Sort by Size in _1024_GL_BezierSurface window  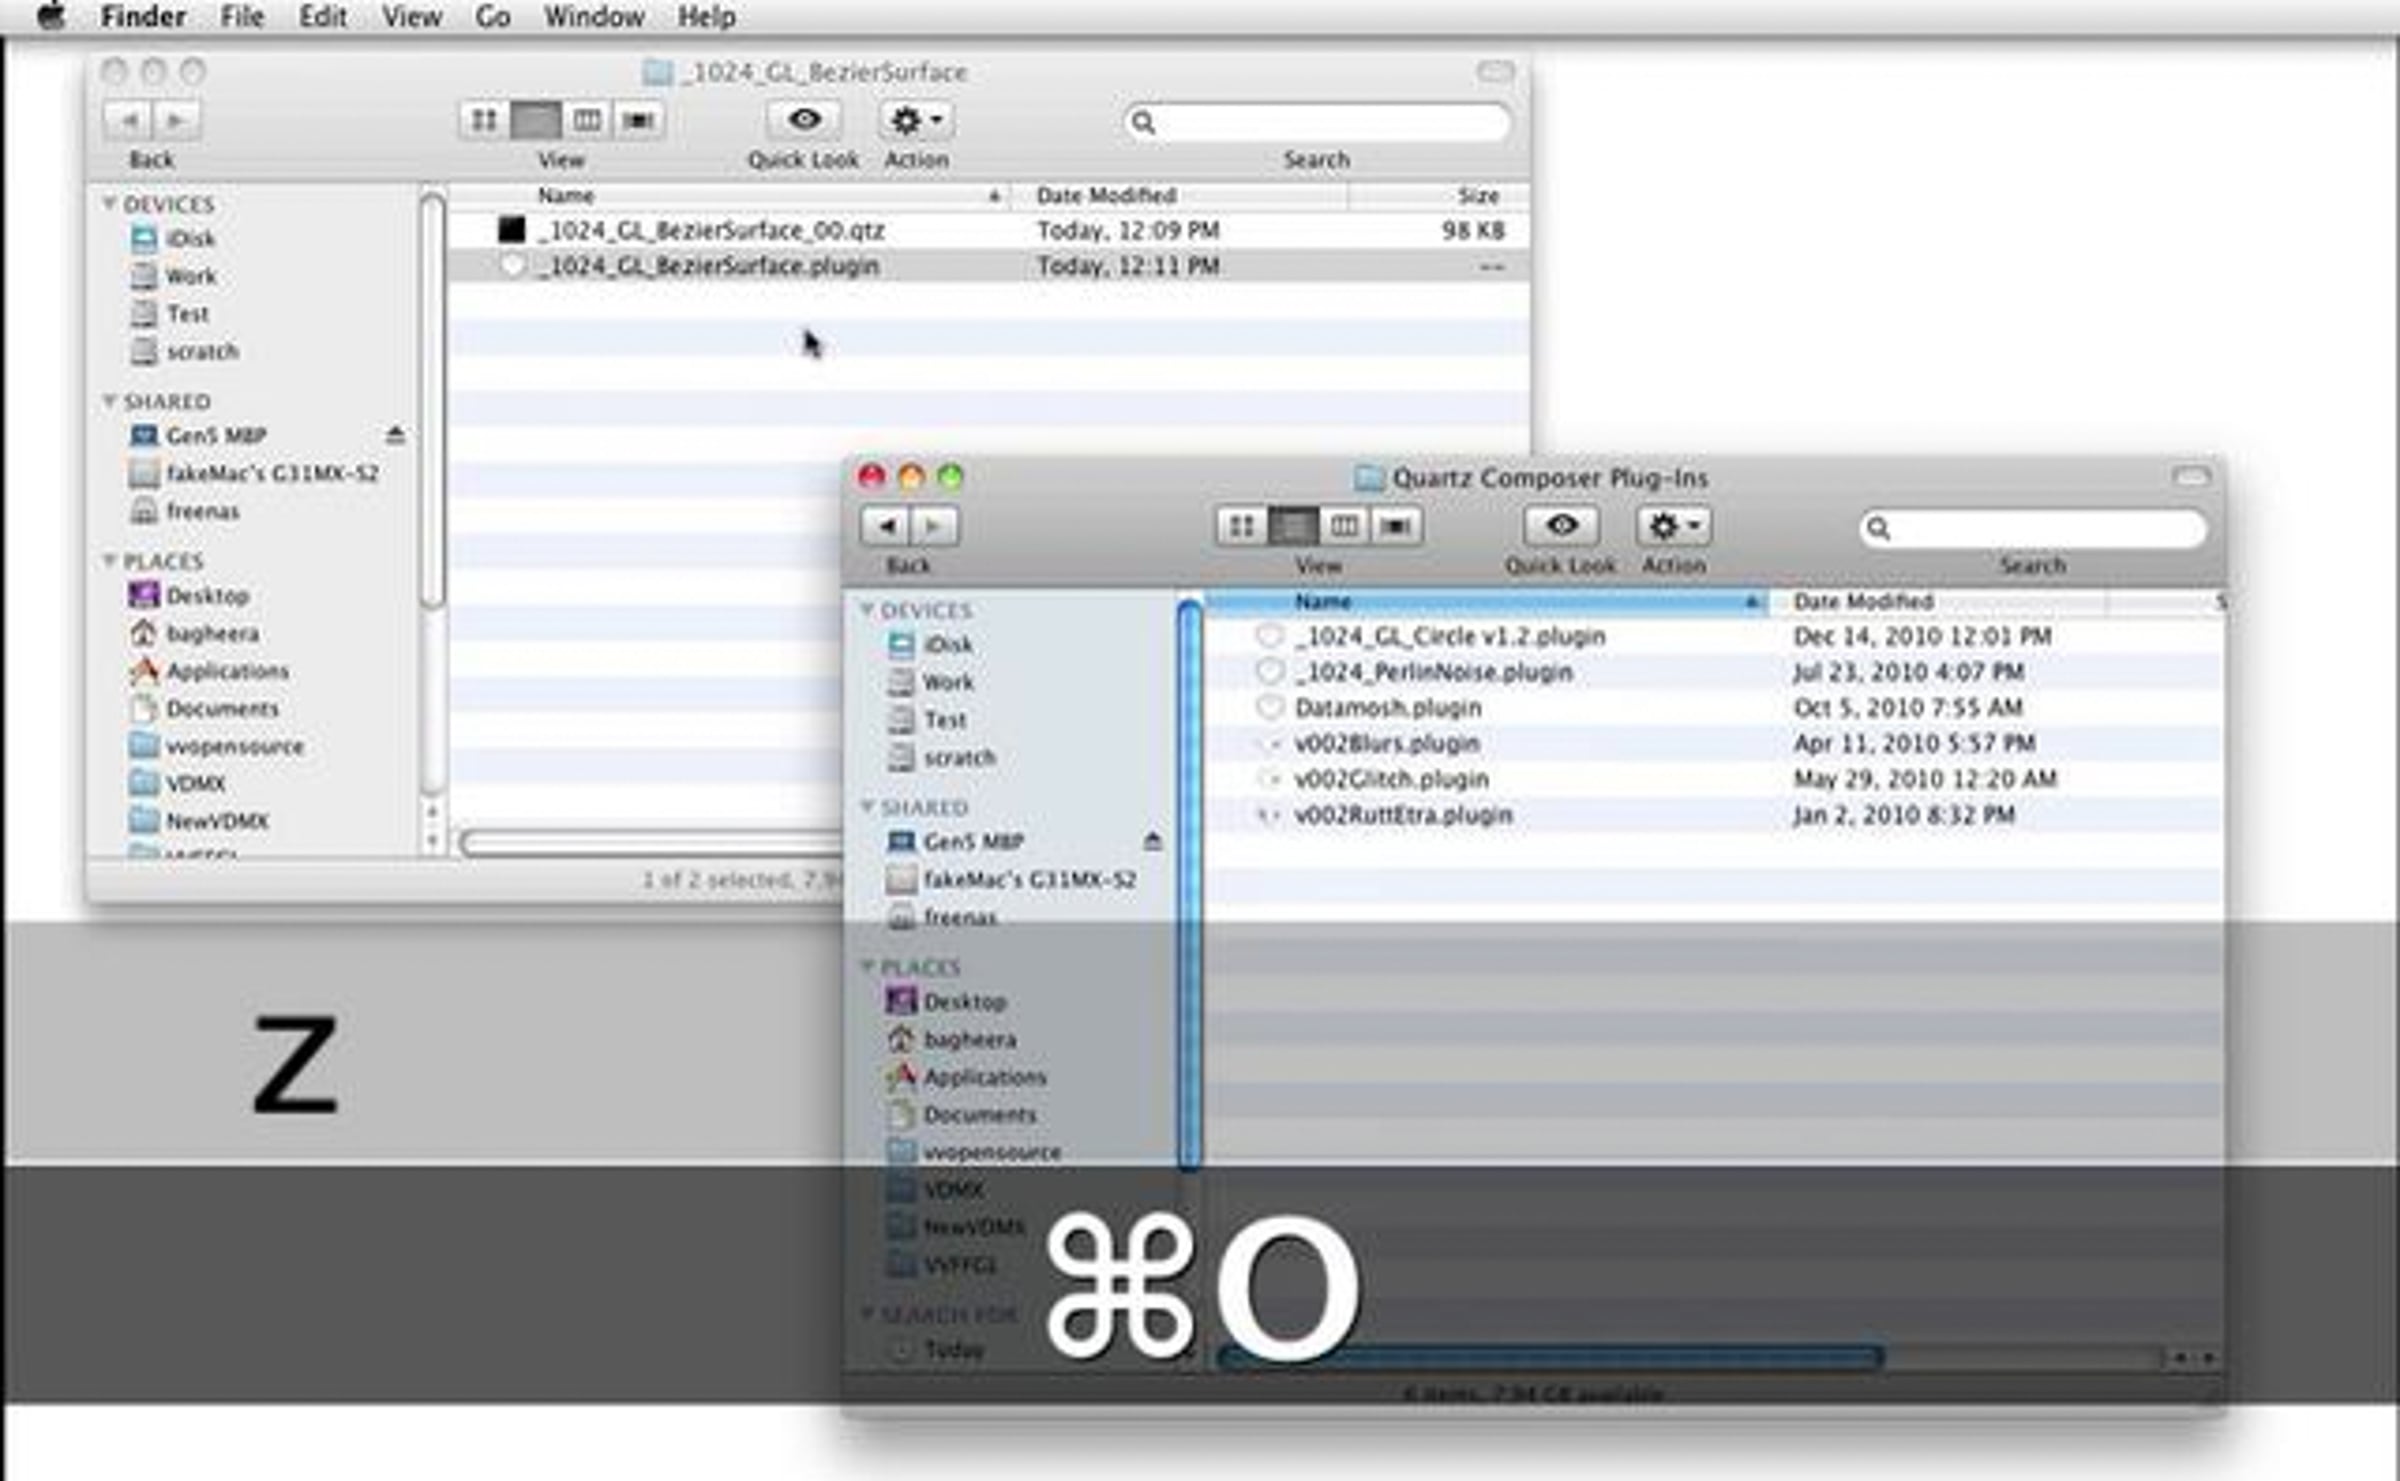click(1439, 196)
